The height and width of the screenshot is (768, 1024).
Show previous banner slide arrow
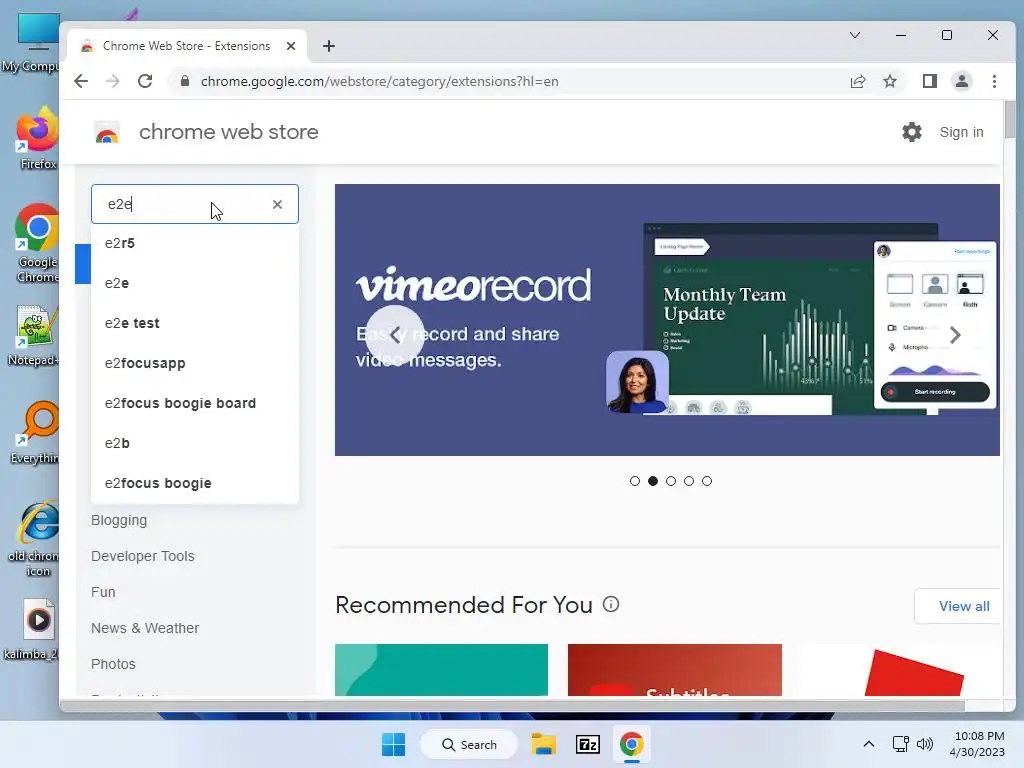tap(395, 335)
